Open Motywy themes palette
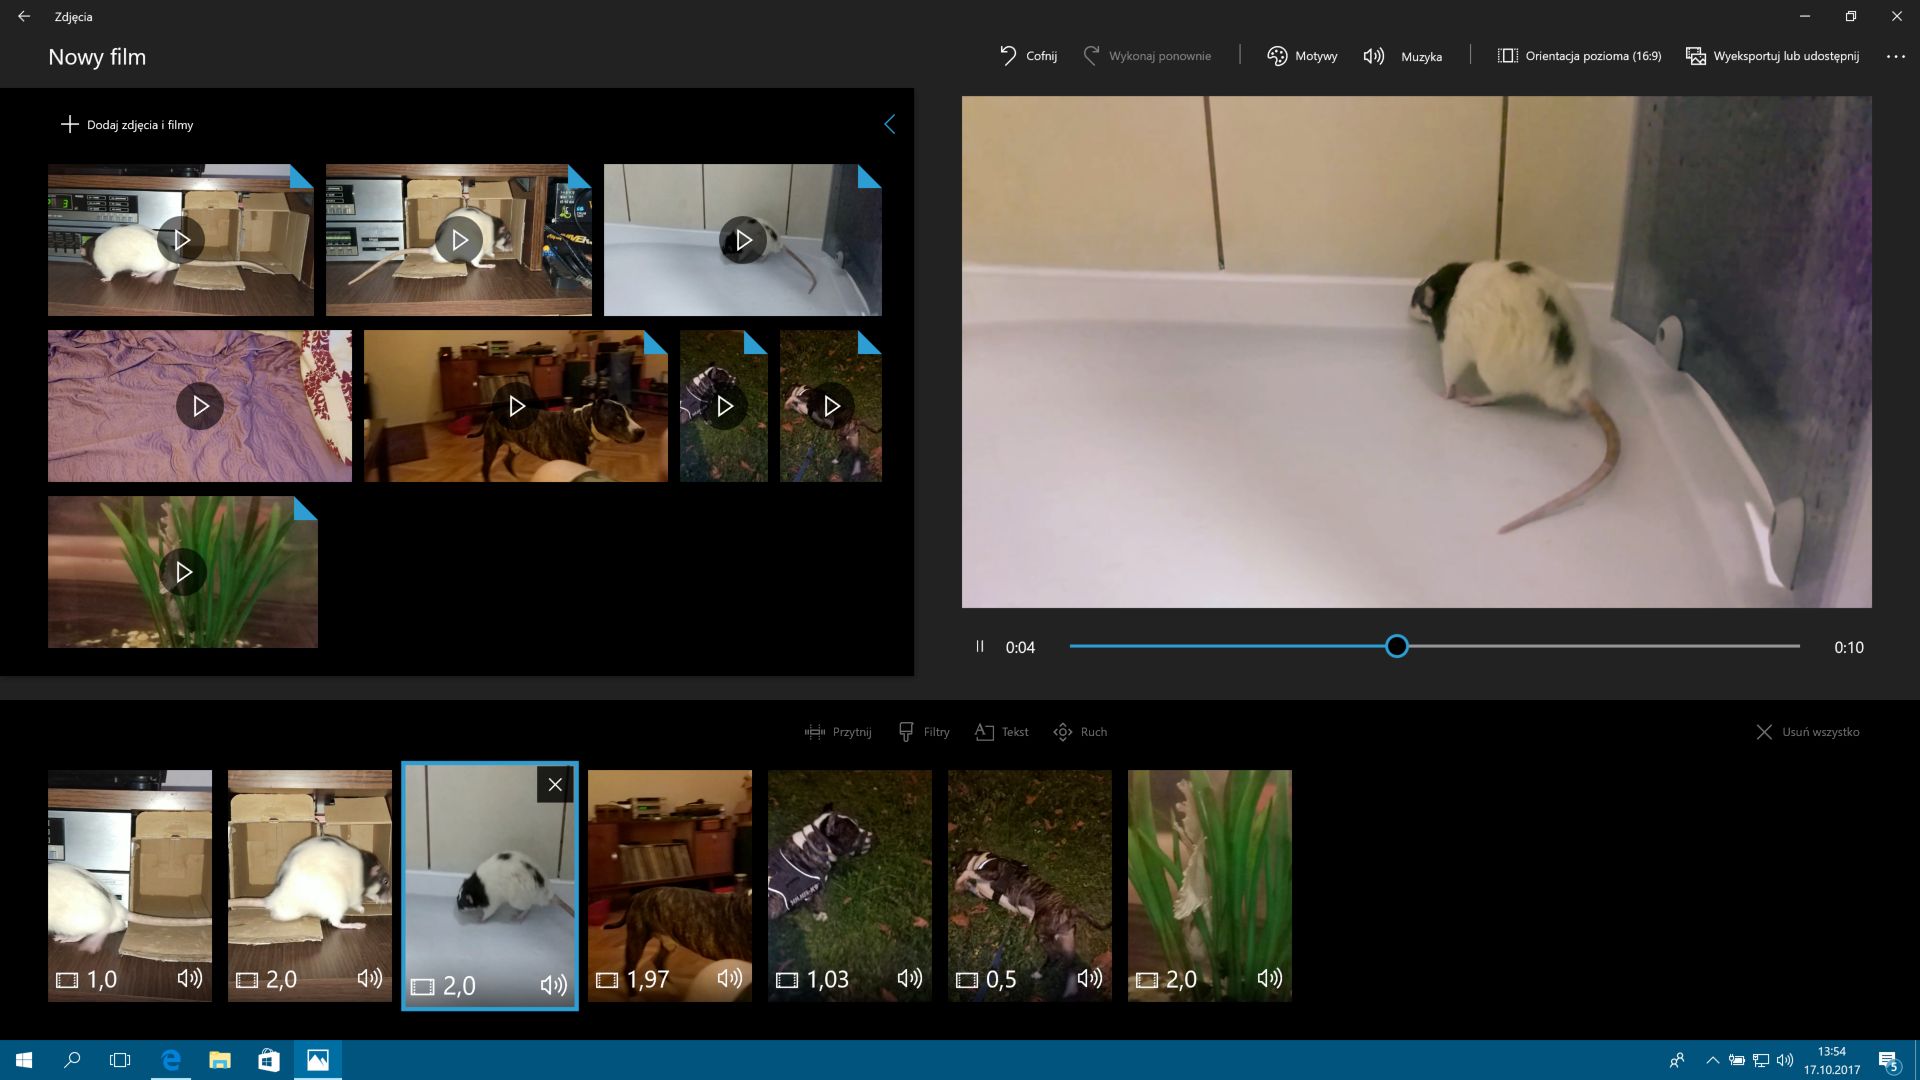This screenshot has width=1920, height=1080. click(1302, 56)
